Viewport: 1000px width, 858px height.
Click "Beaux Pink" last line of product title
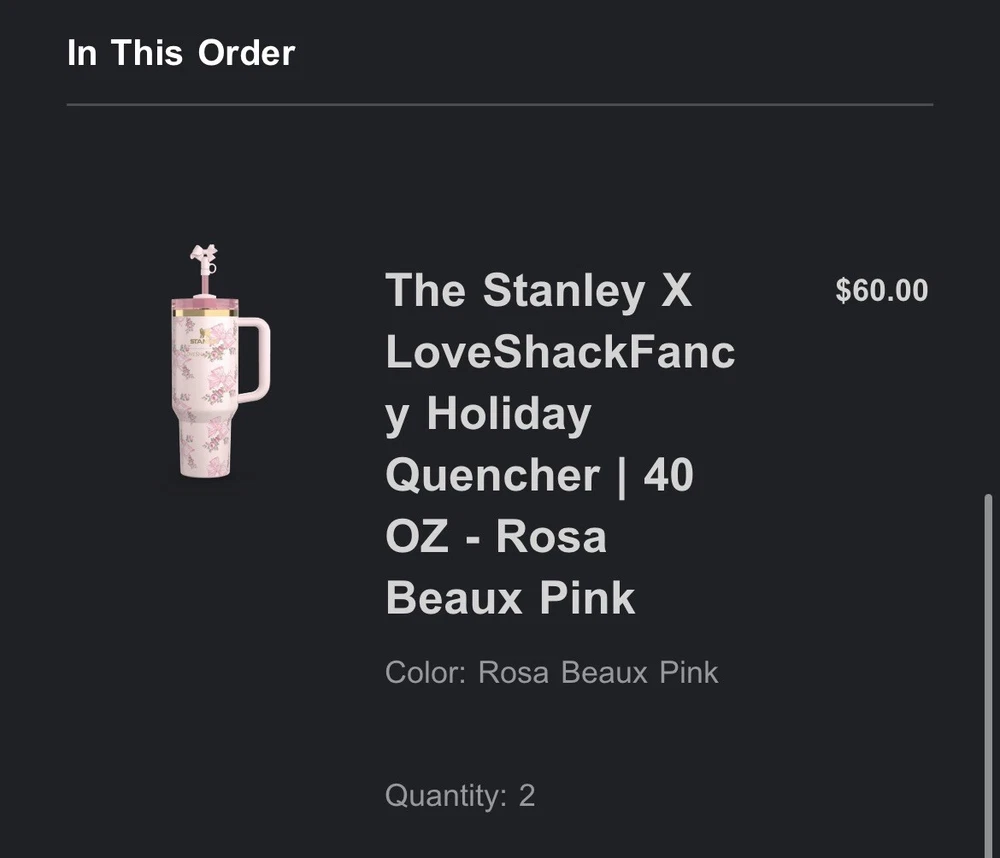click(x=510, y=598)
